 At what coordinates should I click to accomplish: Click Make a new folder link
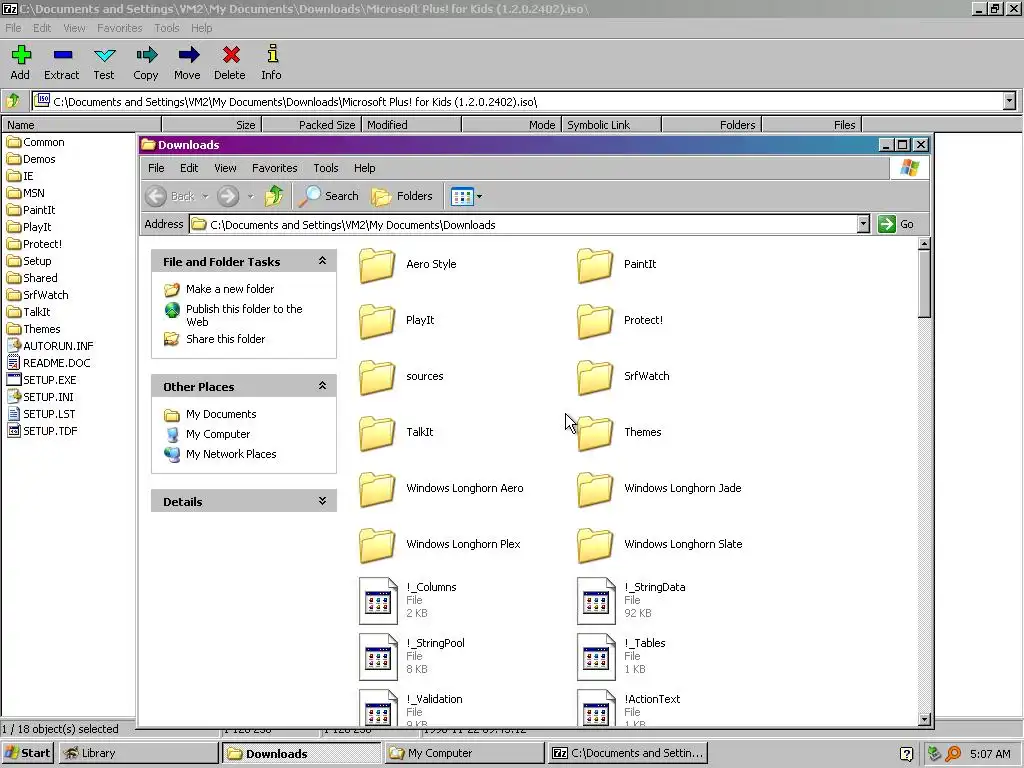point(230,289)
